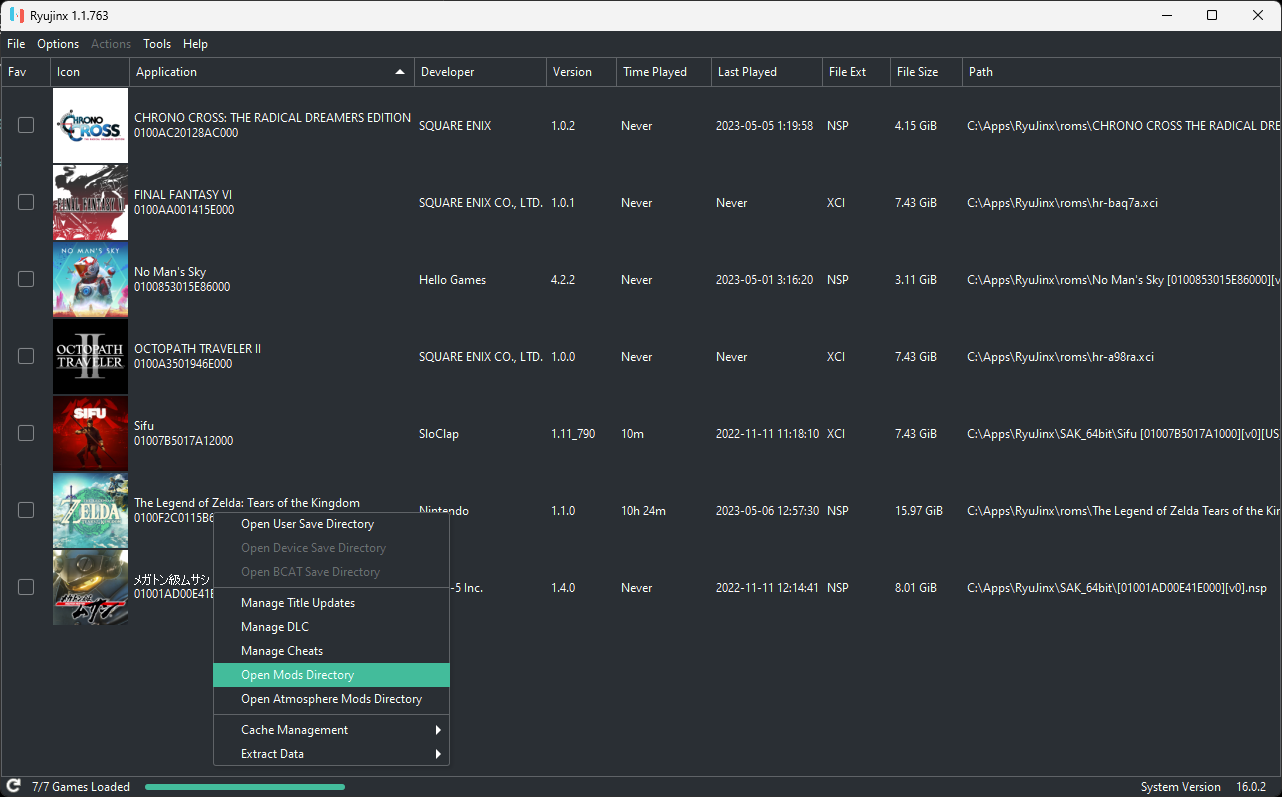Toggle favorite checkbox for Final Fantasy VI
1282x797 pixels.
pyautogui.click(x=26, y=202)
